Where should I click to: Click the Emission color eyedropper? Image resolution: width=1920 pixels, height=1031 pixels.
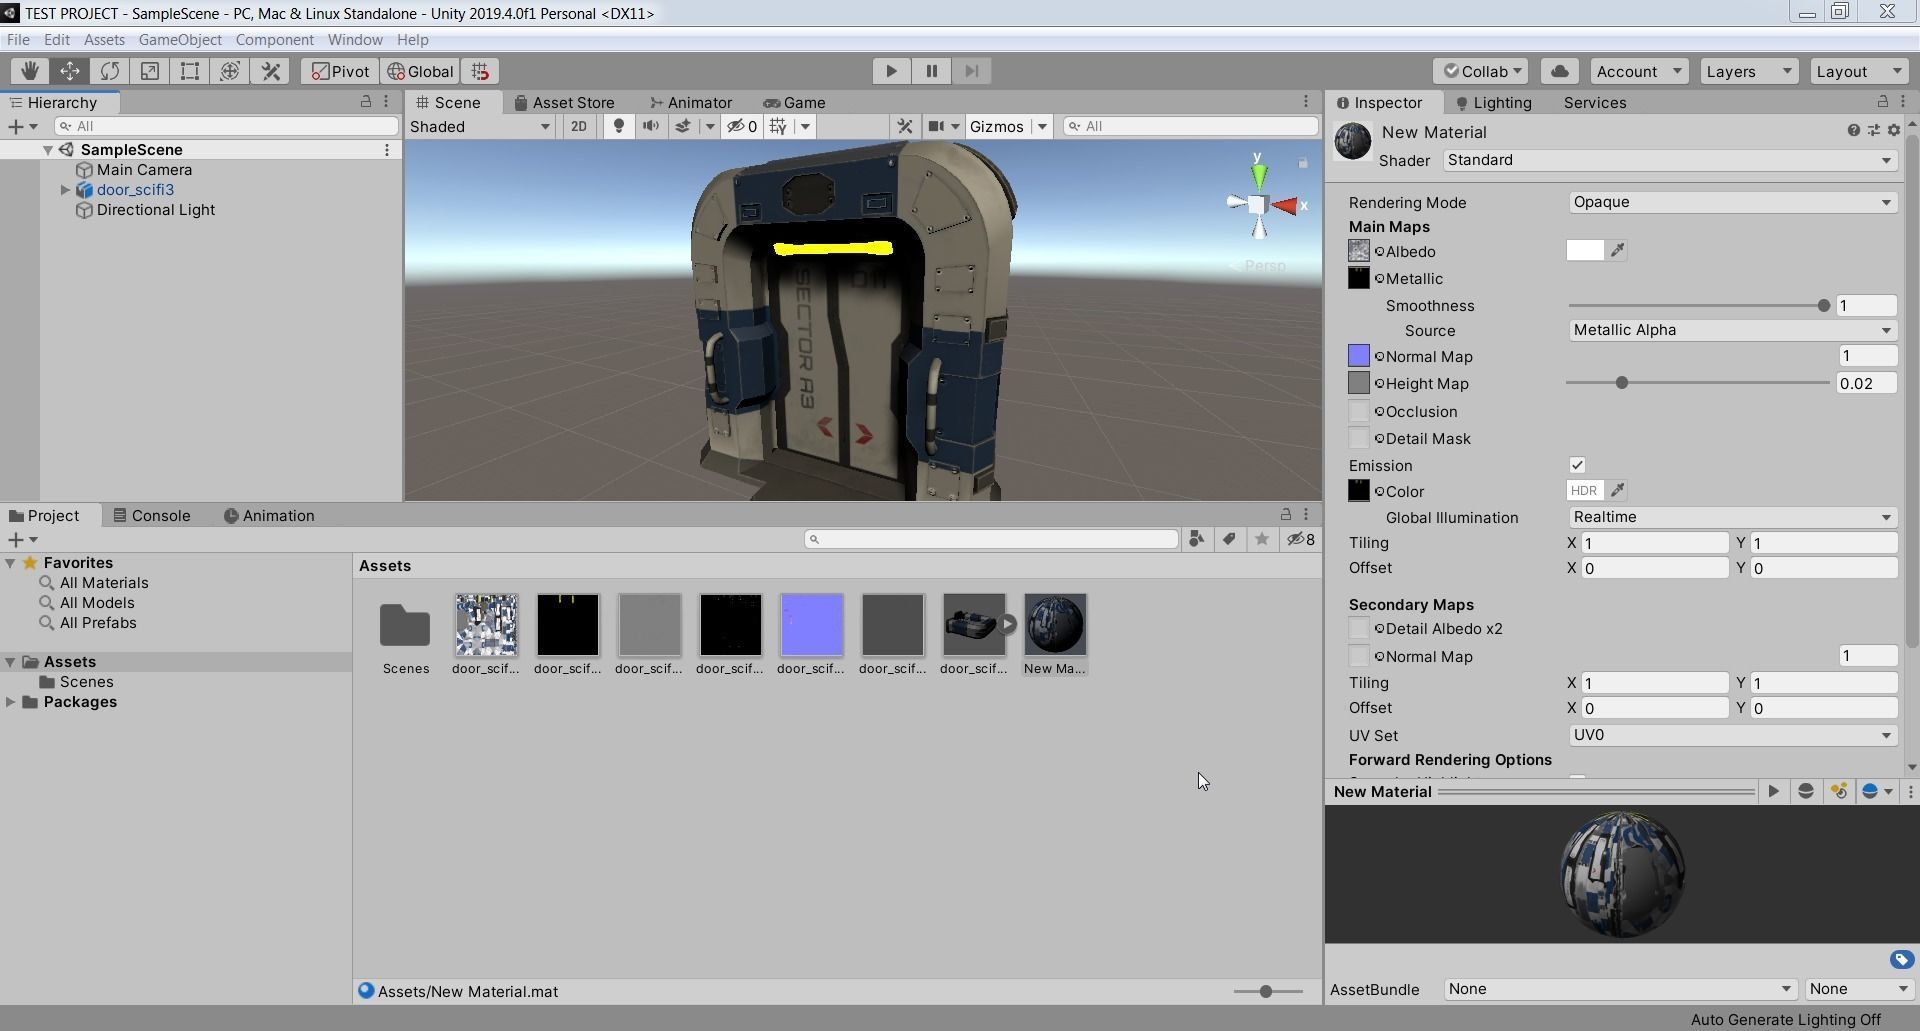(1618, 491)
